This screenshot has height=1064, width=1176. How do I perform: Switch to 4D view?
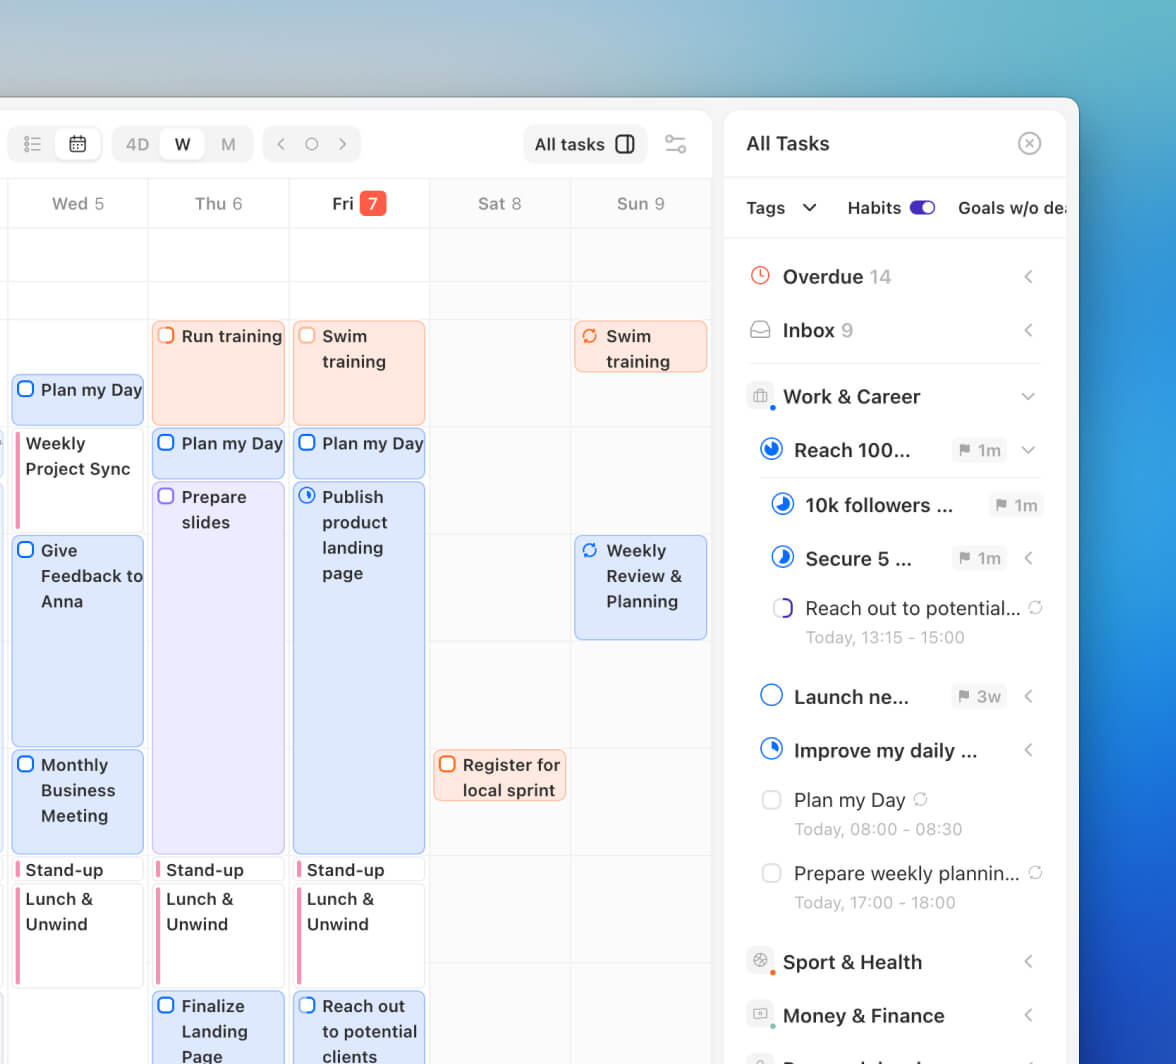pos(137,144)
